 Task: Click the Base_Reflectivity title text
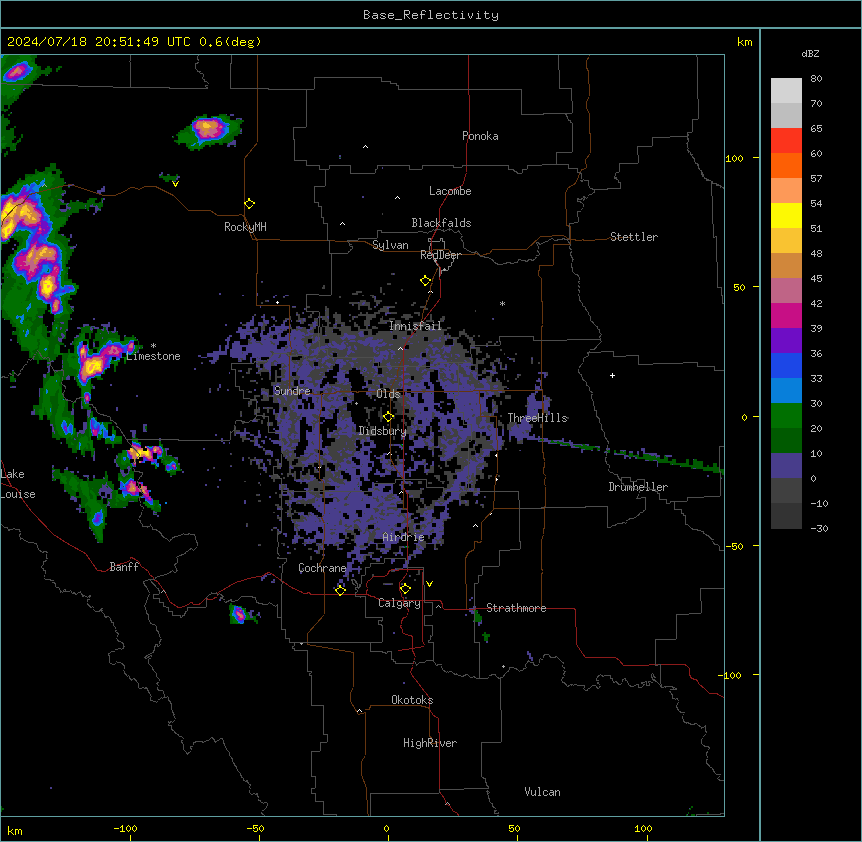coord(430,15)
